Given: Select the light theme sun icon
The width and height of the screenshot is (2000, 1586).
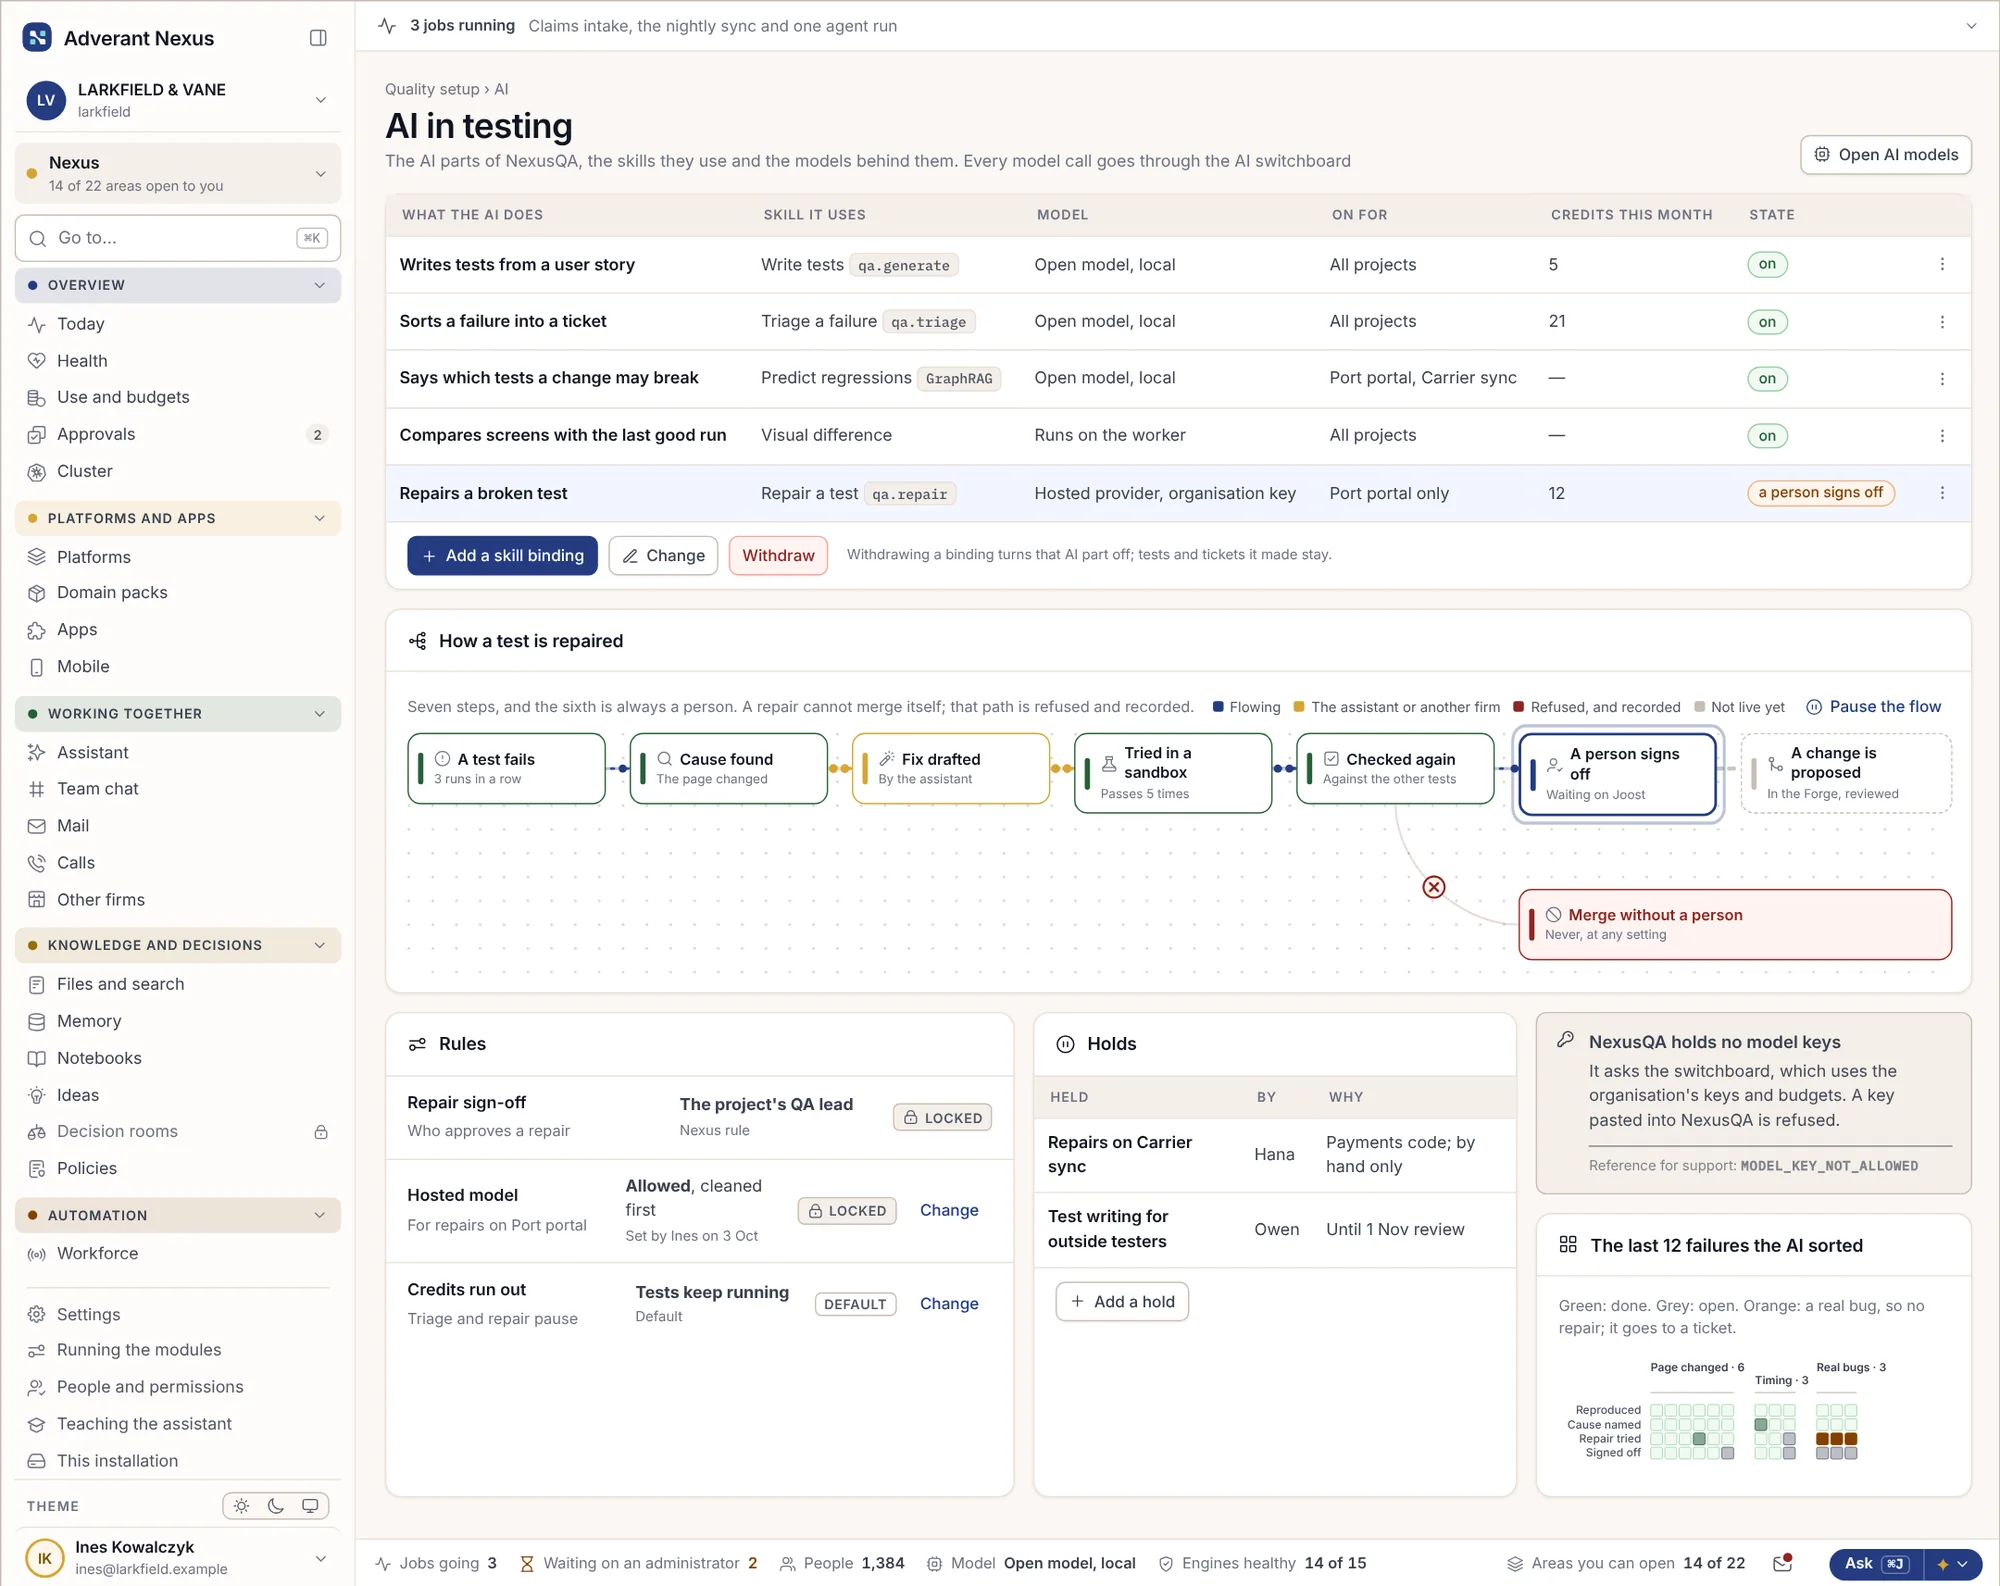Looking at the screenshot, I should point(242,1506).
